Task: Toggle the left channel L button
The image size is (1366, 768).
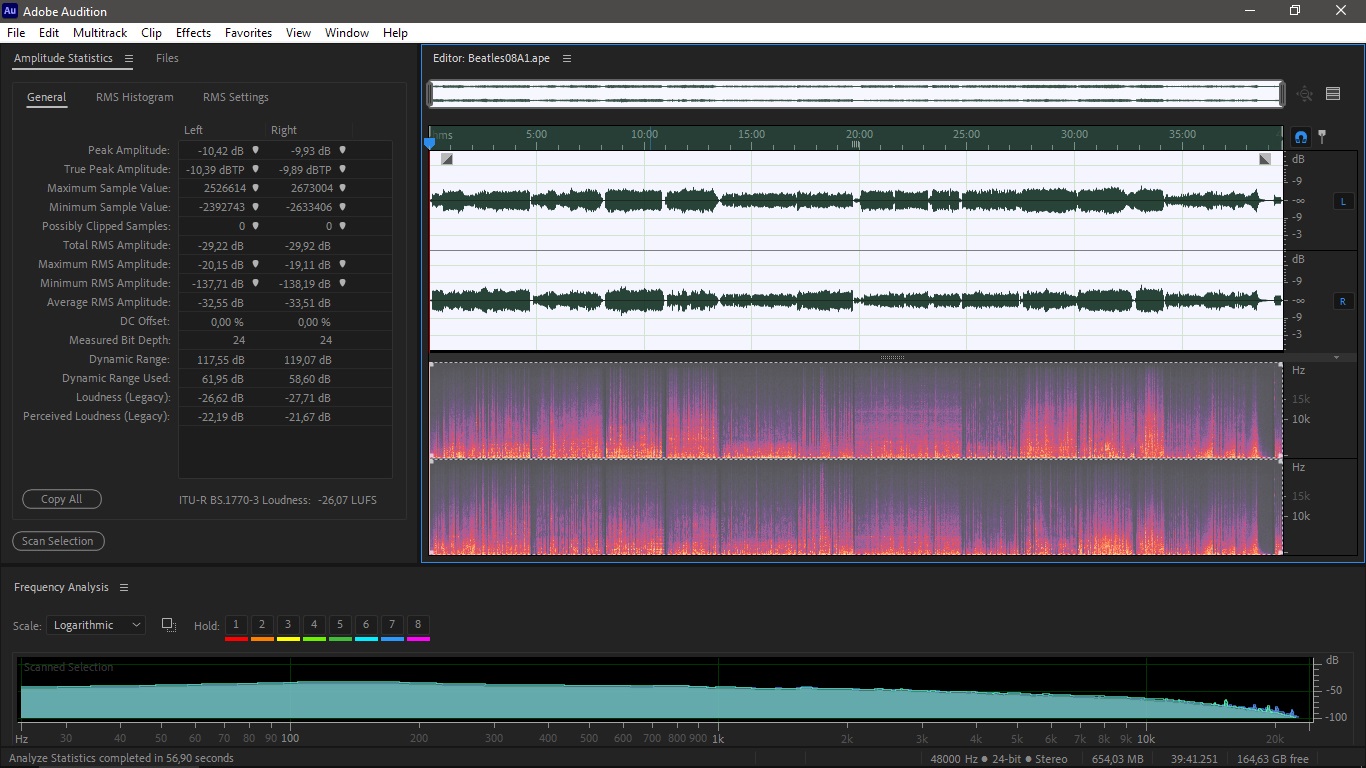Action: coord(1342,202)
